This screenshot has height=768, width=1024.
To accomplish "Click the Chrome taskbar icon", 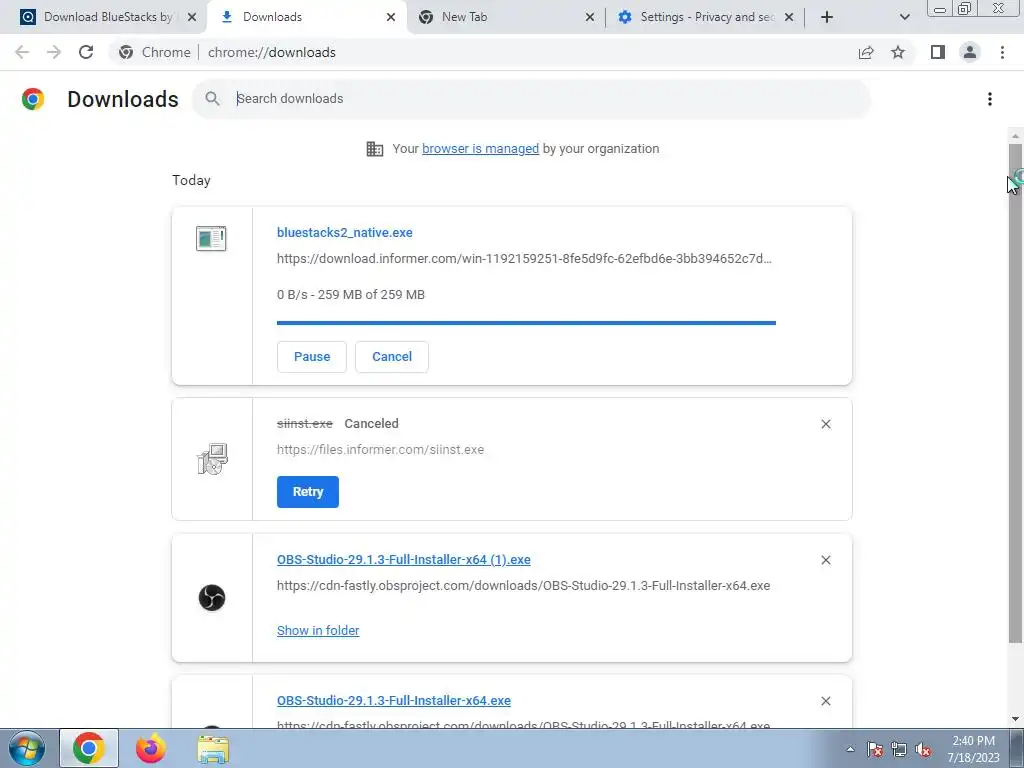I will click(89, 748).
